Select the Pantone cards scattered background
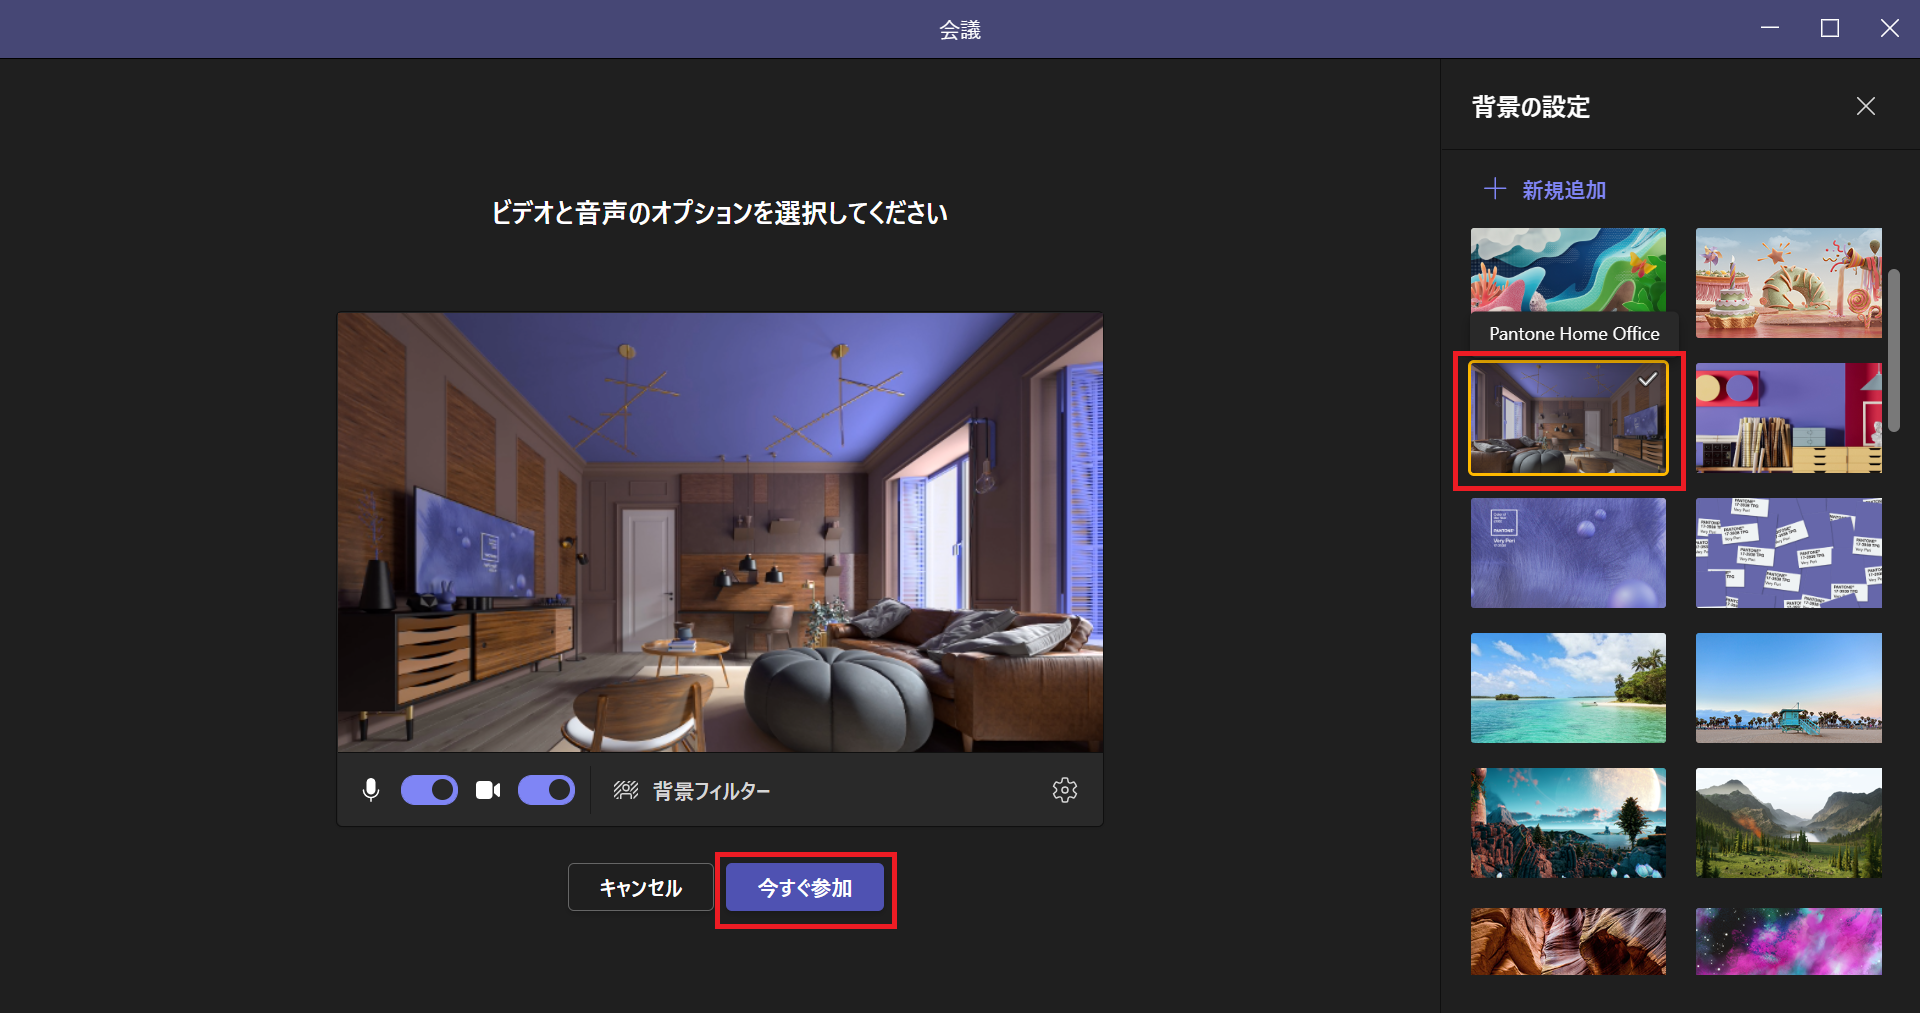Screen dimensions: 1920x1013 point(1788,553)
